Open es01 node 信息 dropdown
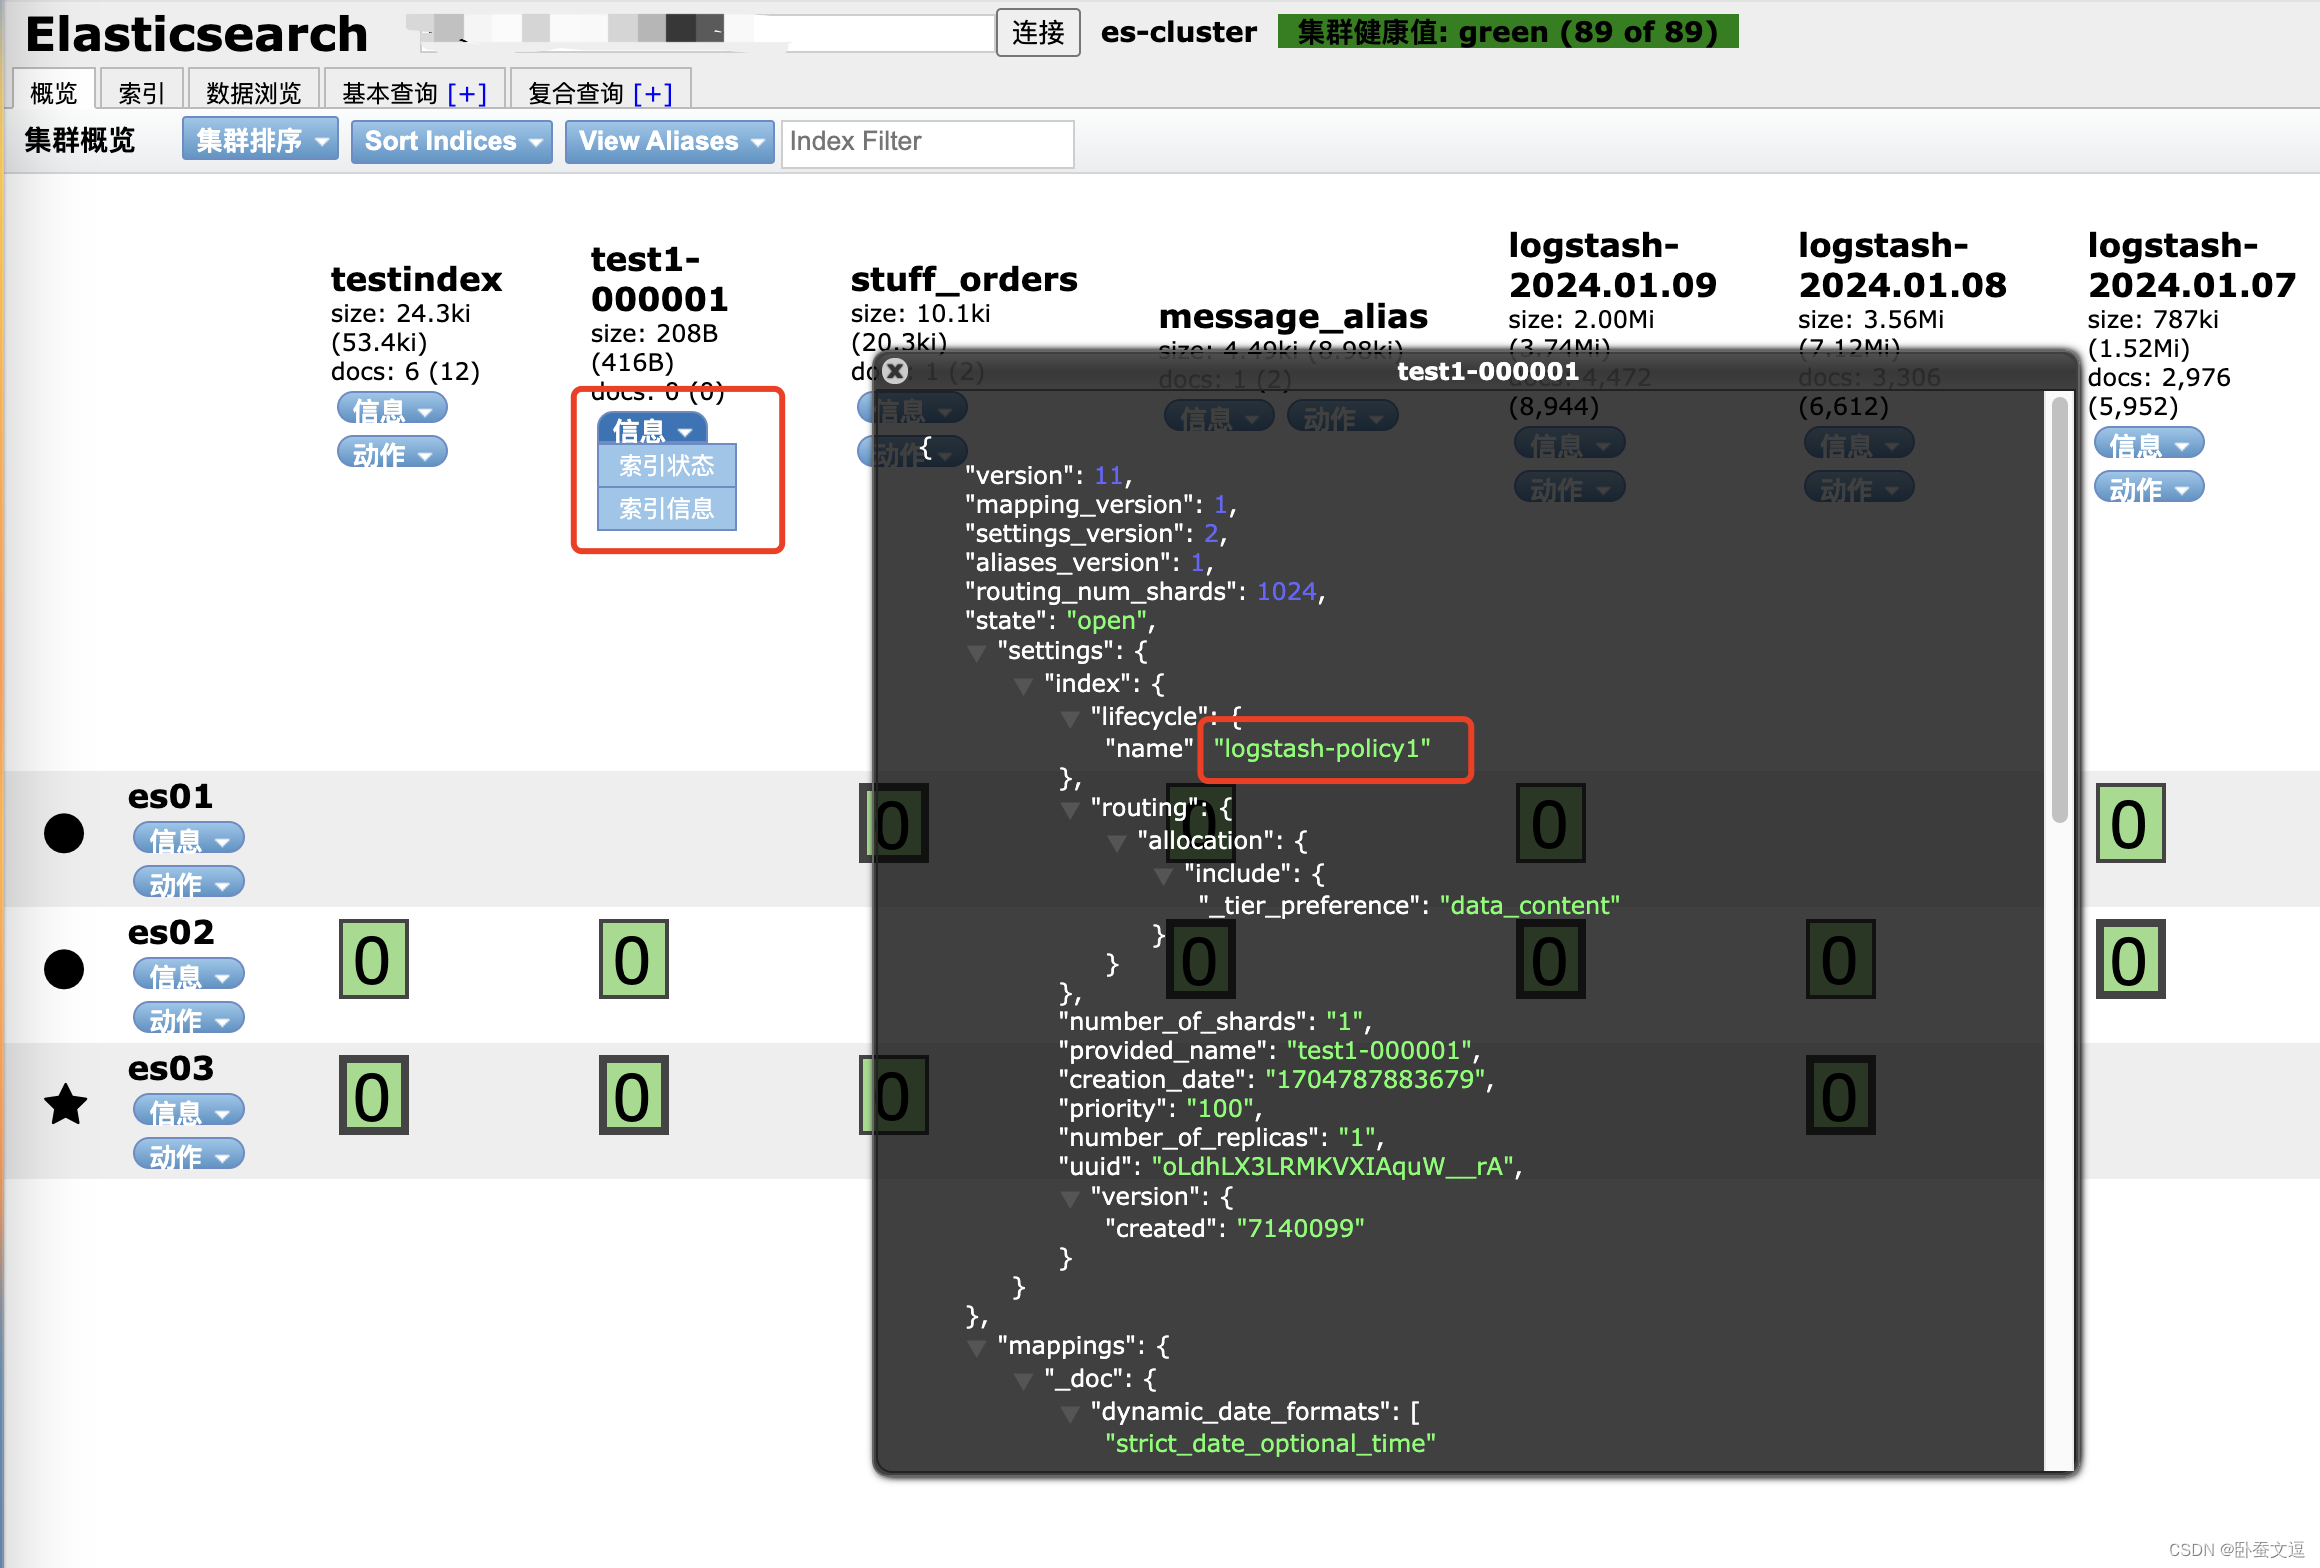Image resolution: width=2320 pixels, height=1568 pixels. click(x=189, y=839)
